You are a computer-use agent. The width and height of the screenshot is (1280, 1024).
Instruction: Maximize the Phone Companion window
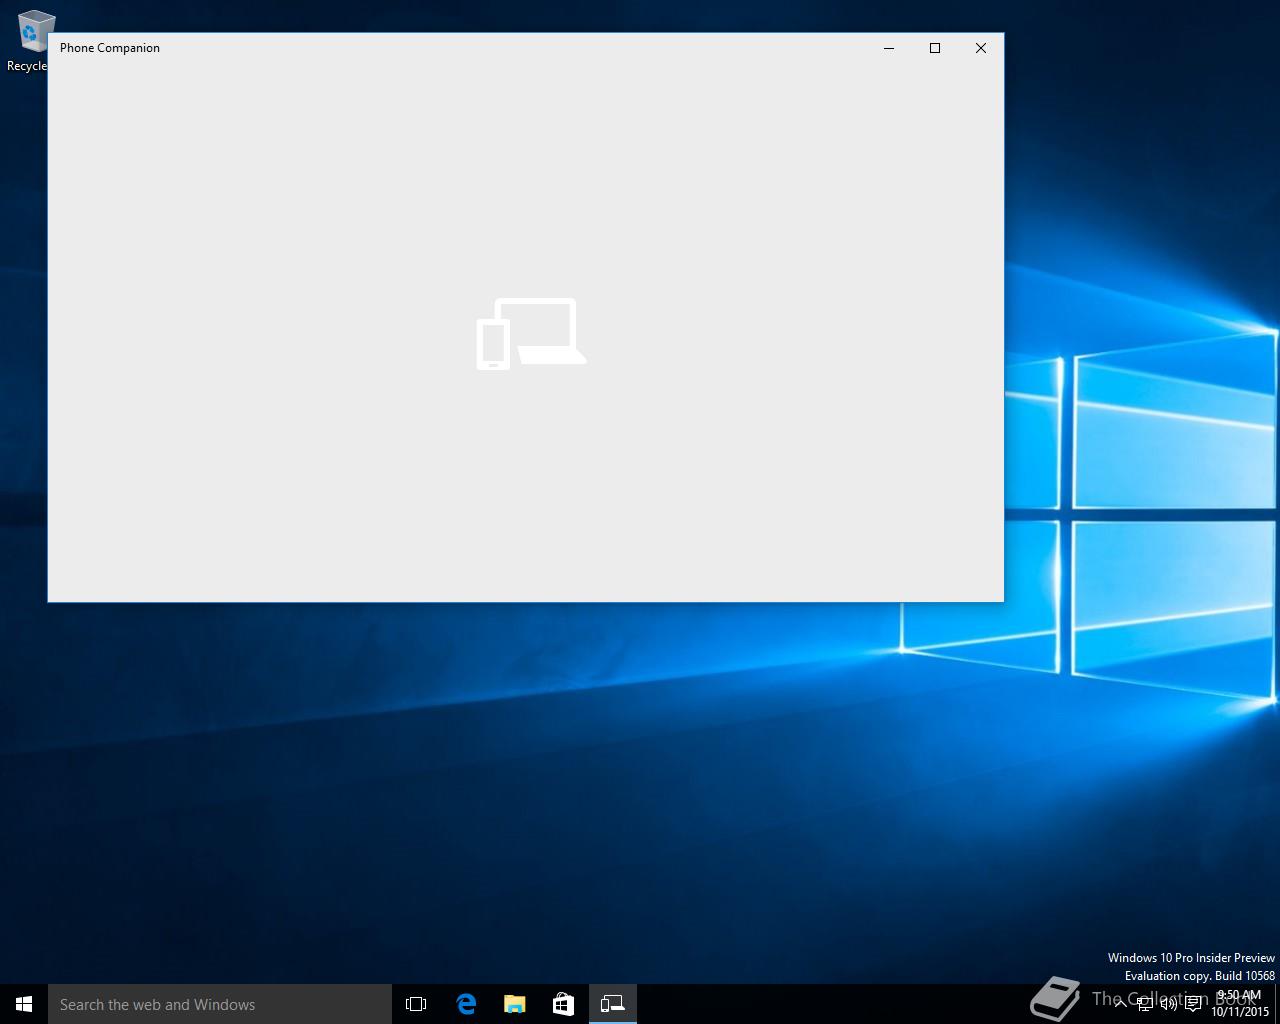[x=935, y=48]
